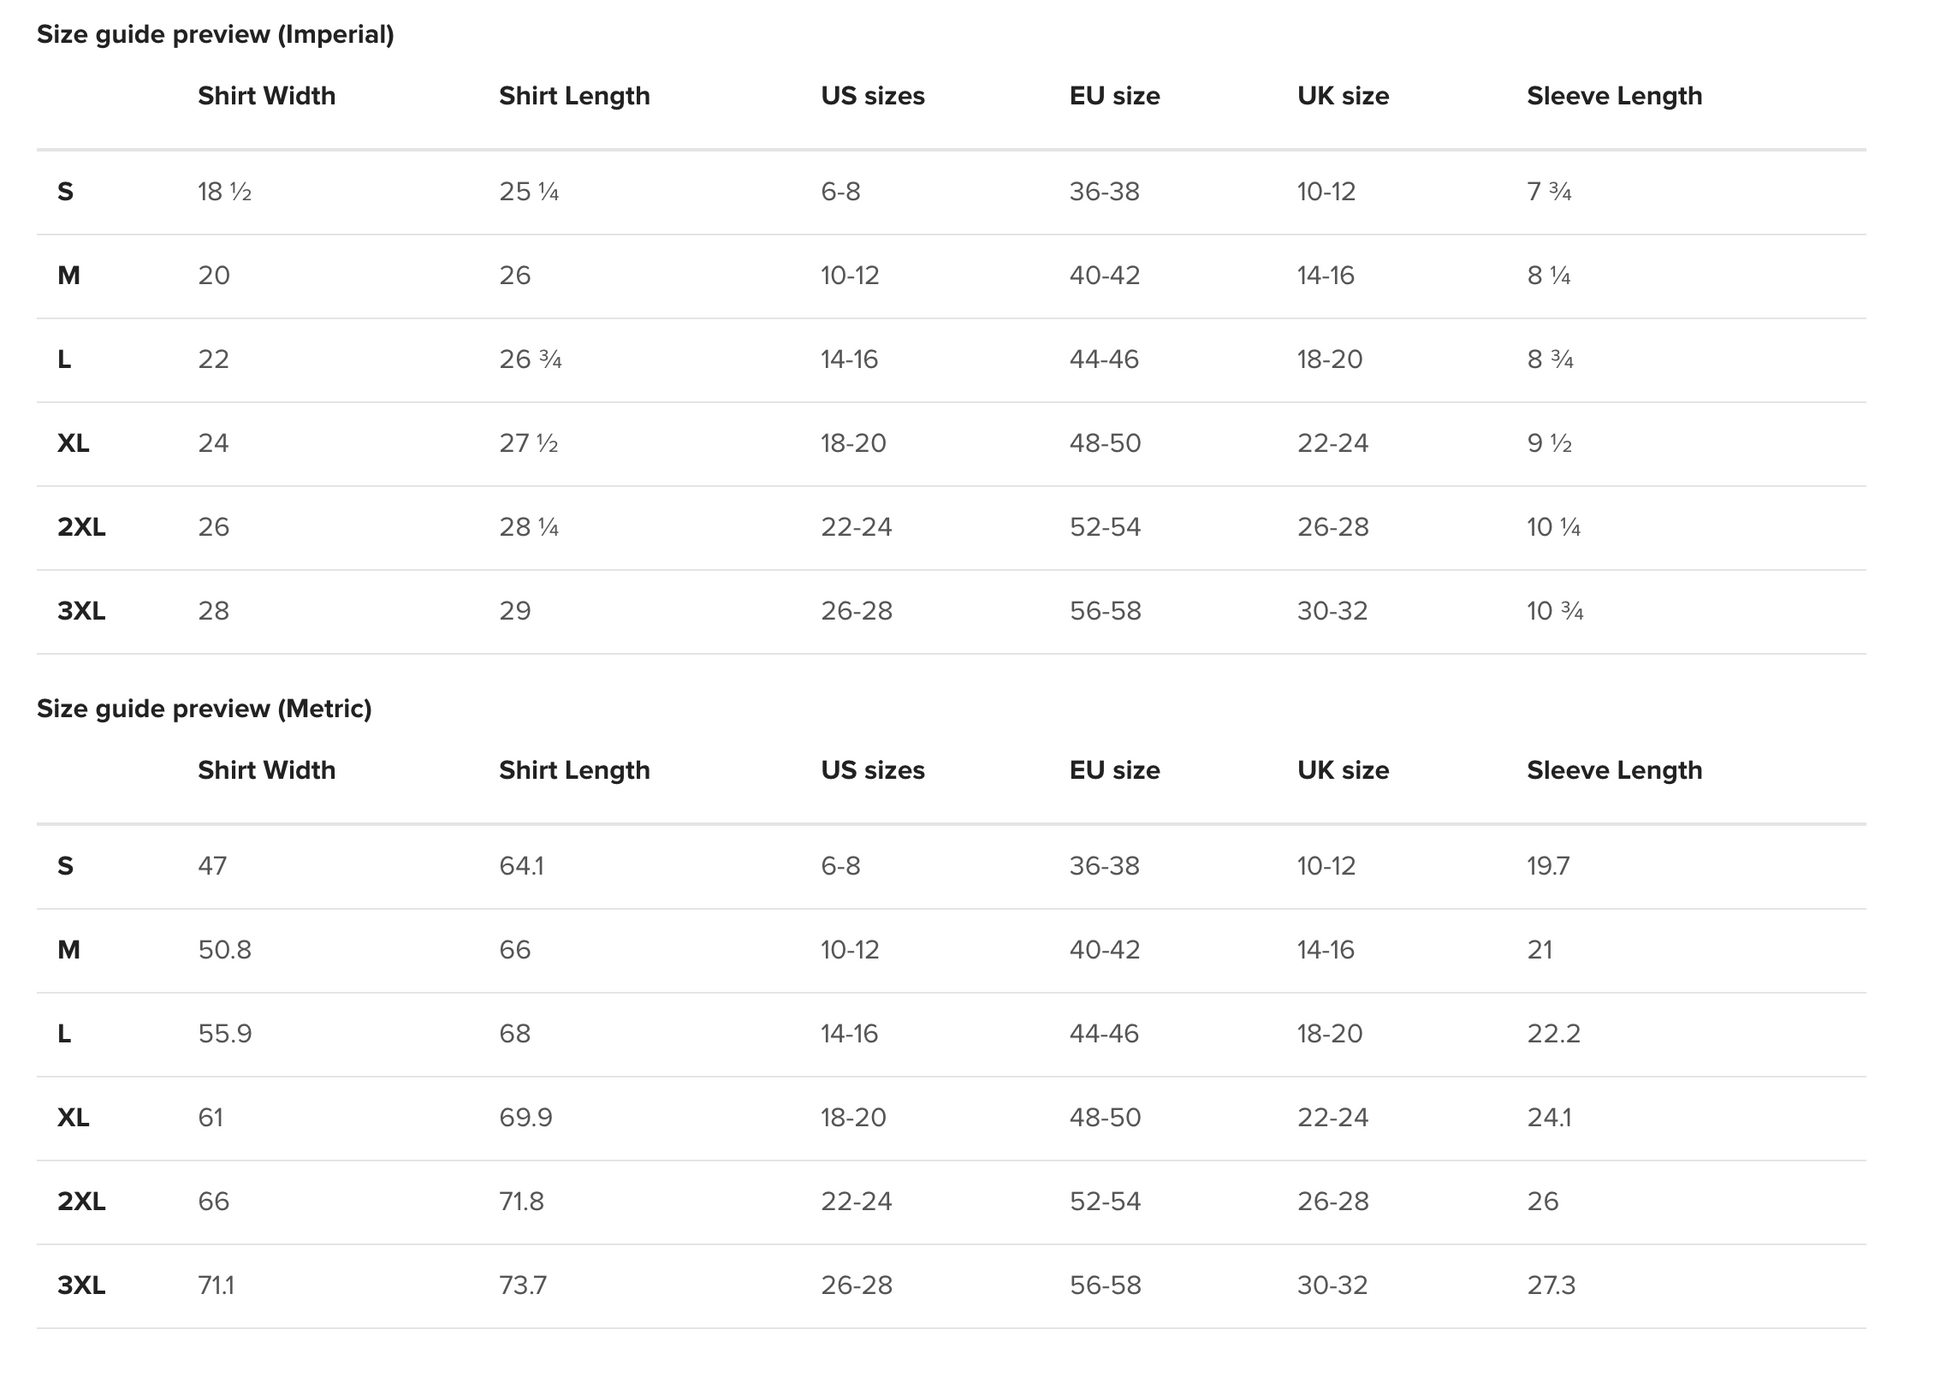Select the US sizes header in Metric table
This screenshot has height=1383, width=1946.
point(872,770)
